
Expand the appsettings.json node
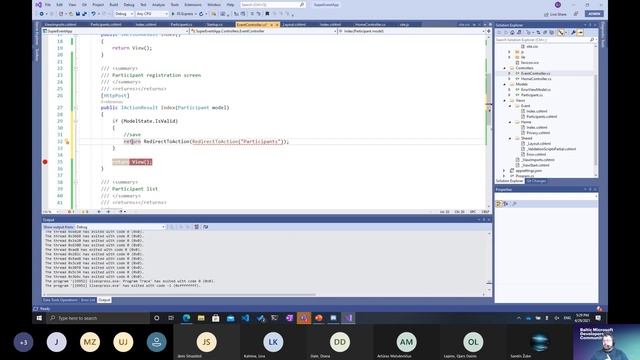click(x=504, y=171)
